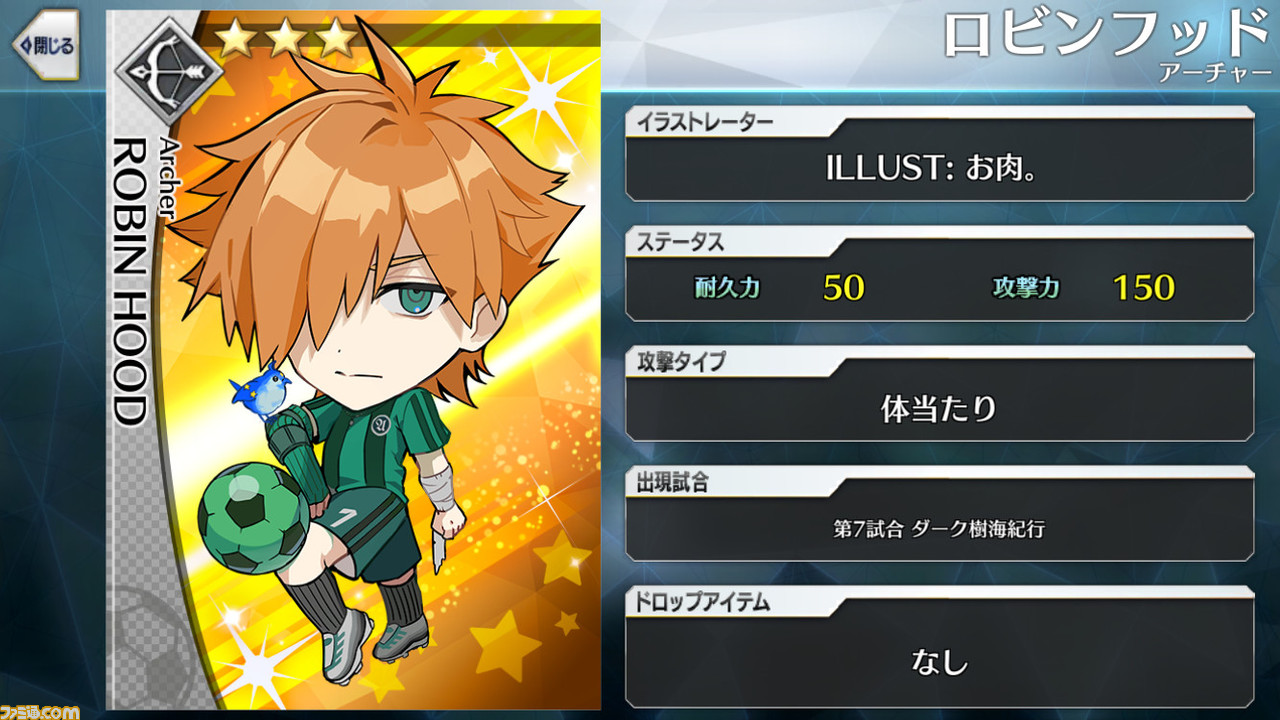Click the third rarity star
Screen dimensions: 1280x720
pyautogui.click(x=336, y=40)
